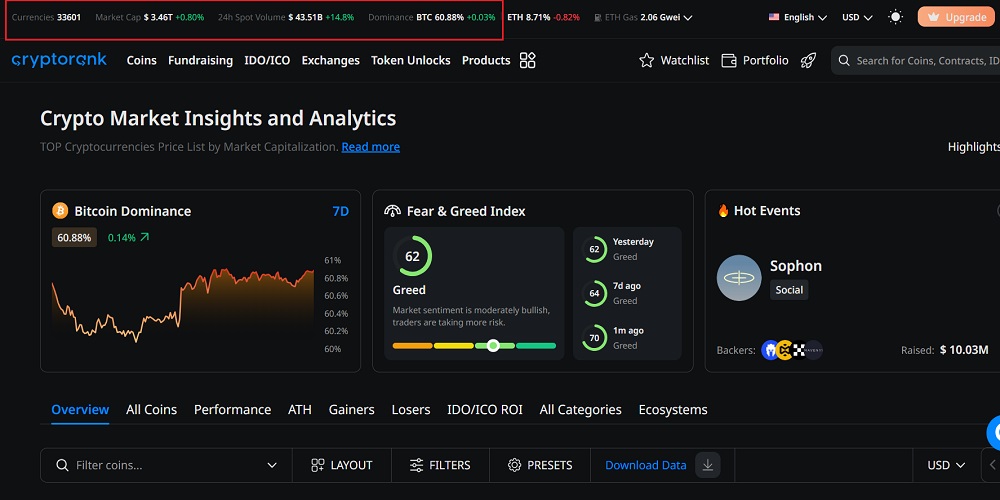Image resolution: width=1000 pixels, height=500 pixels.
Task: Open the FILTERS button
Action: pos(440,465)
